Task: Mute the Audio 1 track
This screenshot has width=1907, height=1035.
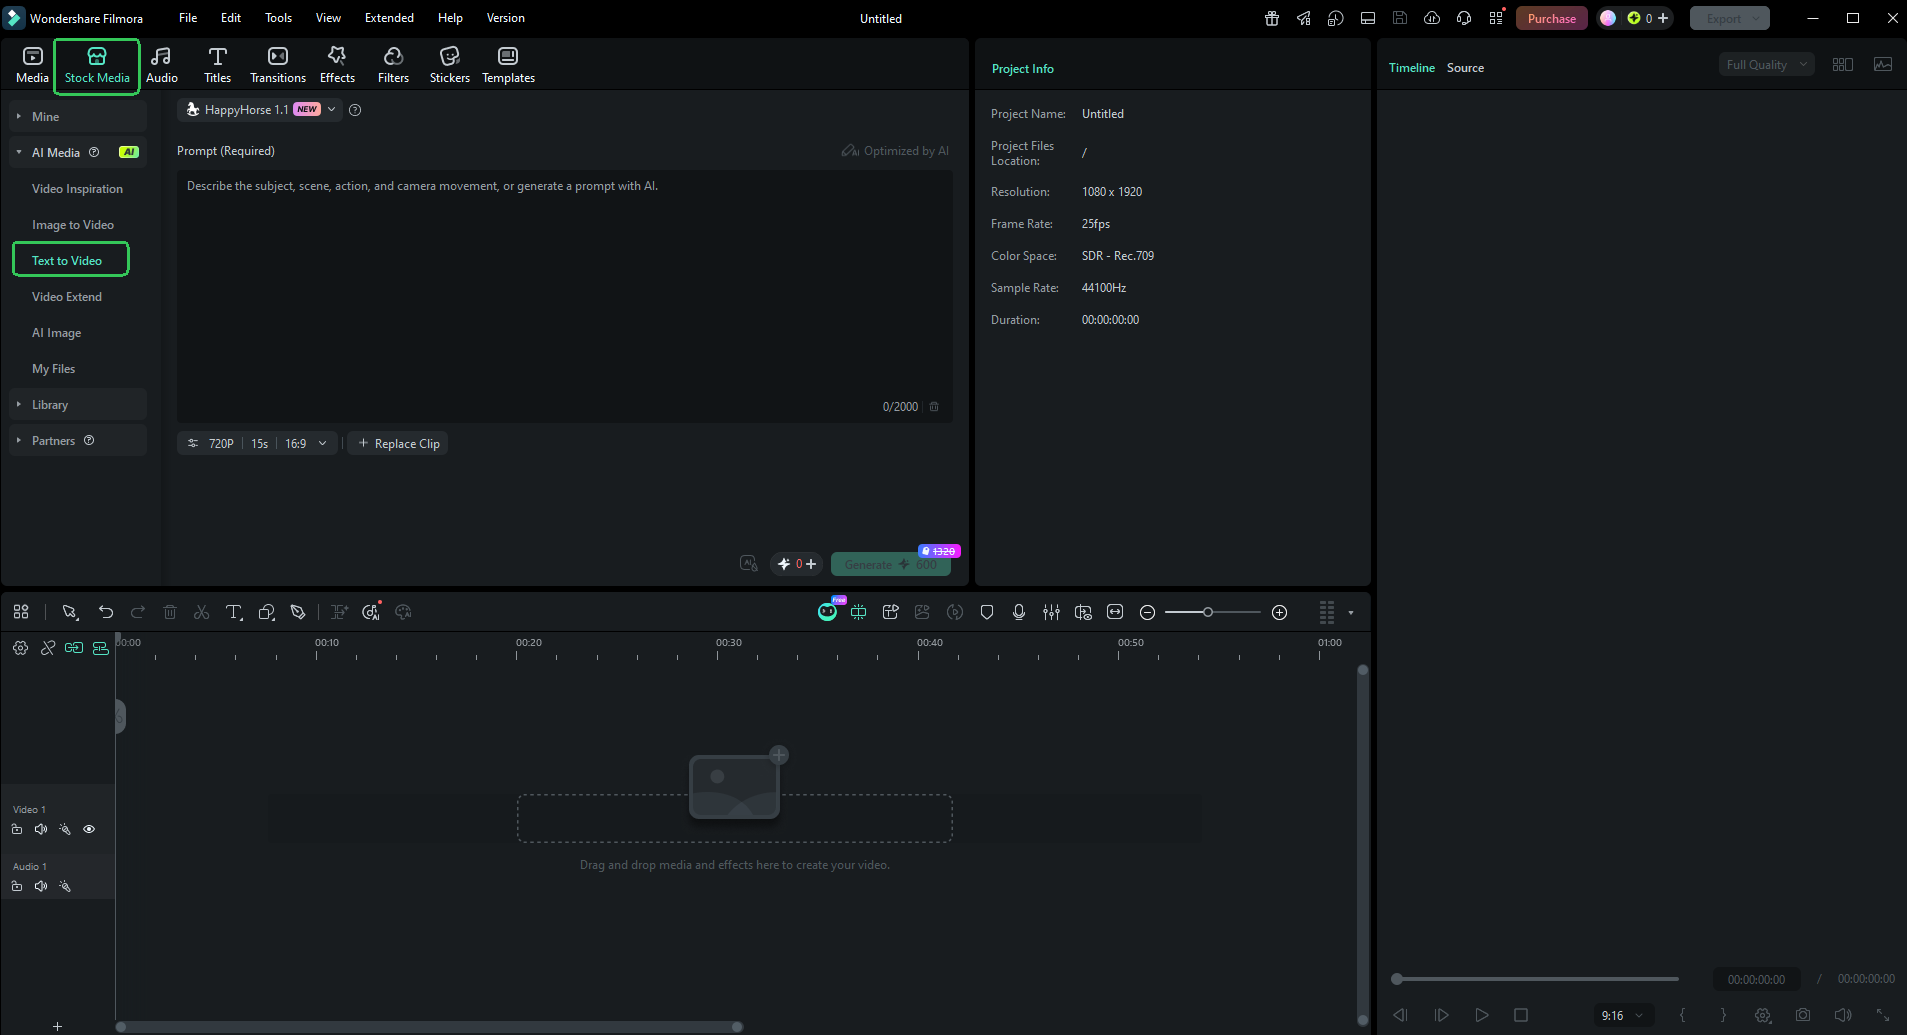Action: 41,886
